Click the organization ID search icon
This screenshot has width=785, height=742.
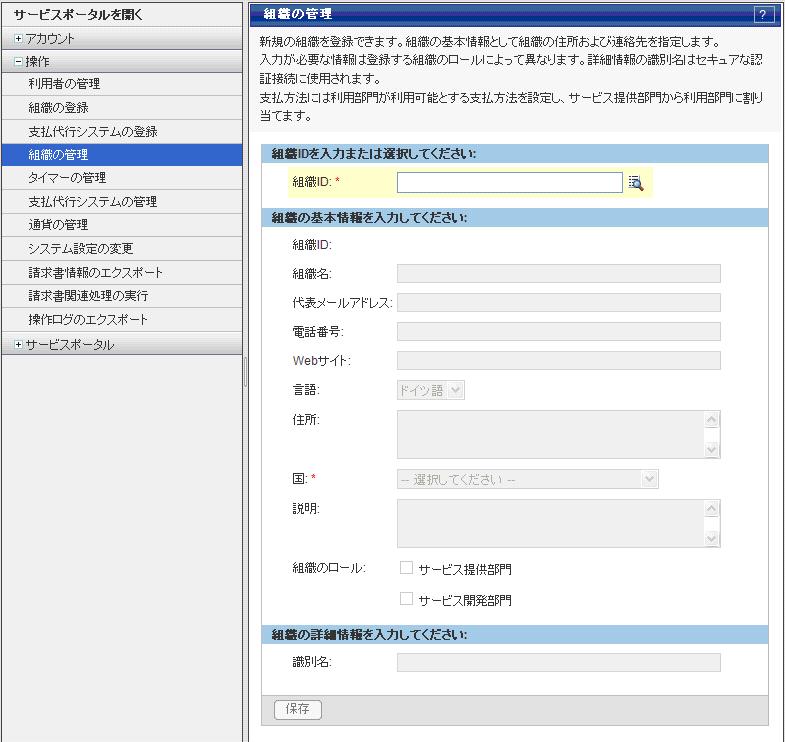pos(635,182)
